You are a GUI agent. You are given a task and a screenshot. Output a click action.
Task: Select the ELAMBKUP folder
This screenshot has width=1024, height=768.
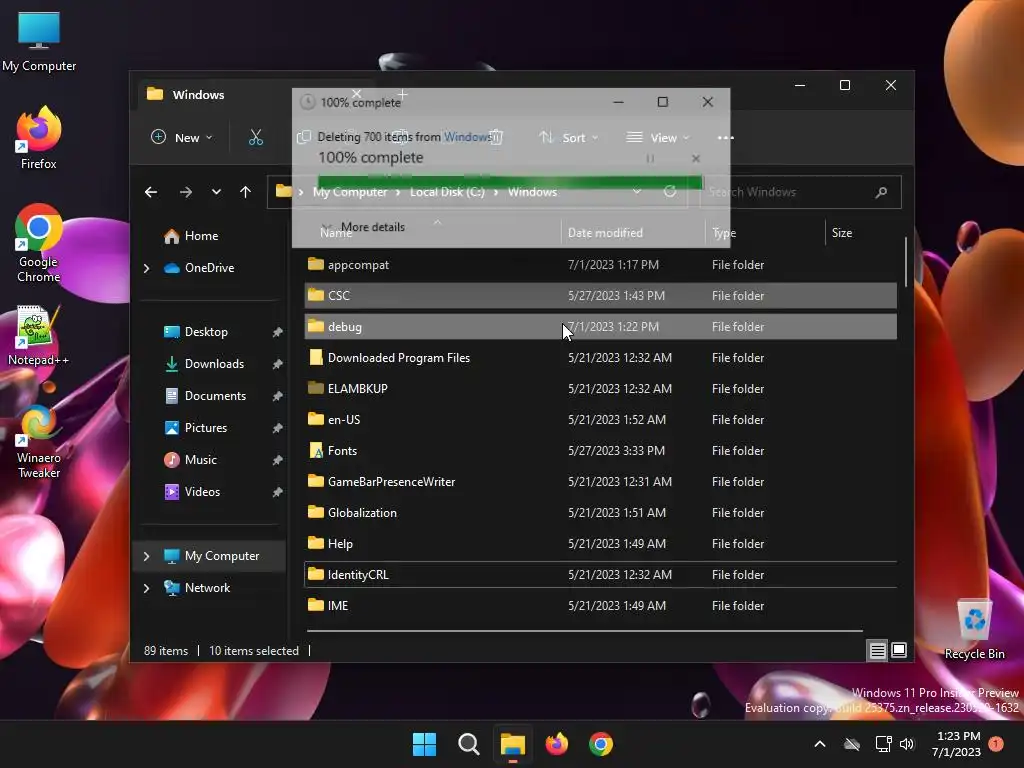600,389
